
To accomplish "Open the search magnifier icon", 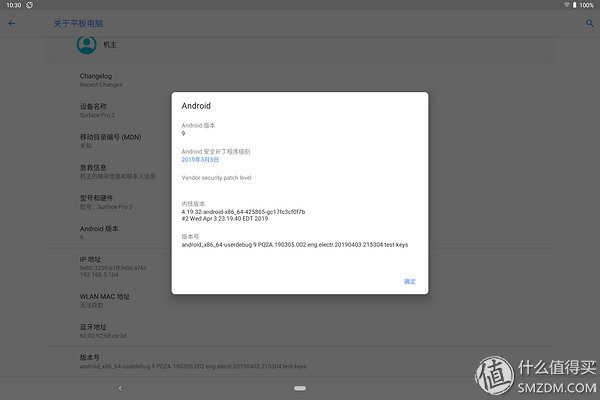I will pyautogui.click(x=590, y=23).
